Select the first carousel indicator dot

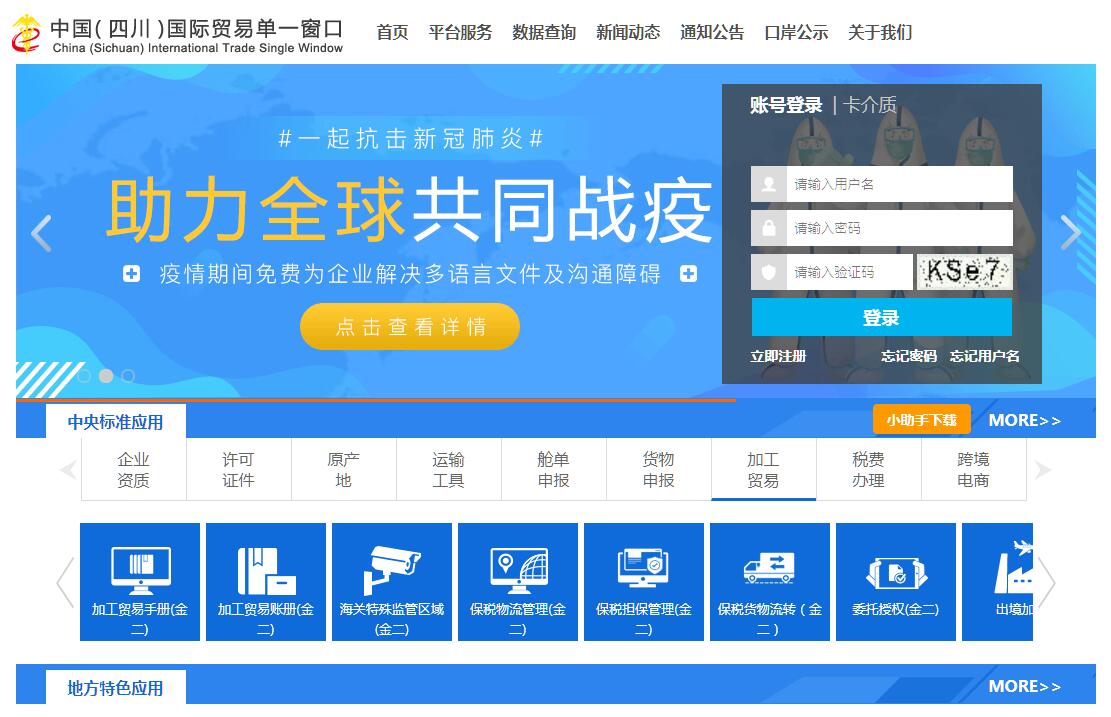84,376
